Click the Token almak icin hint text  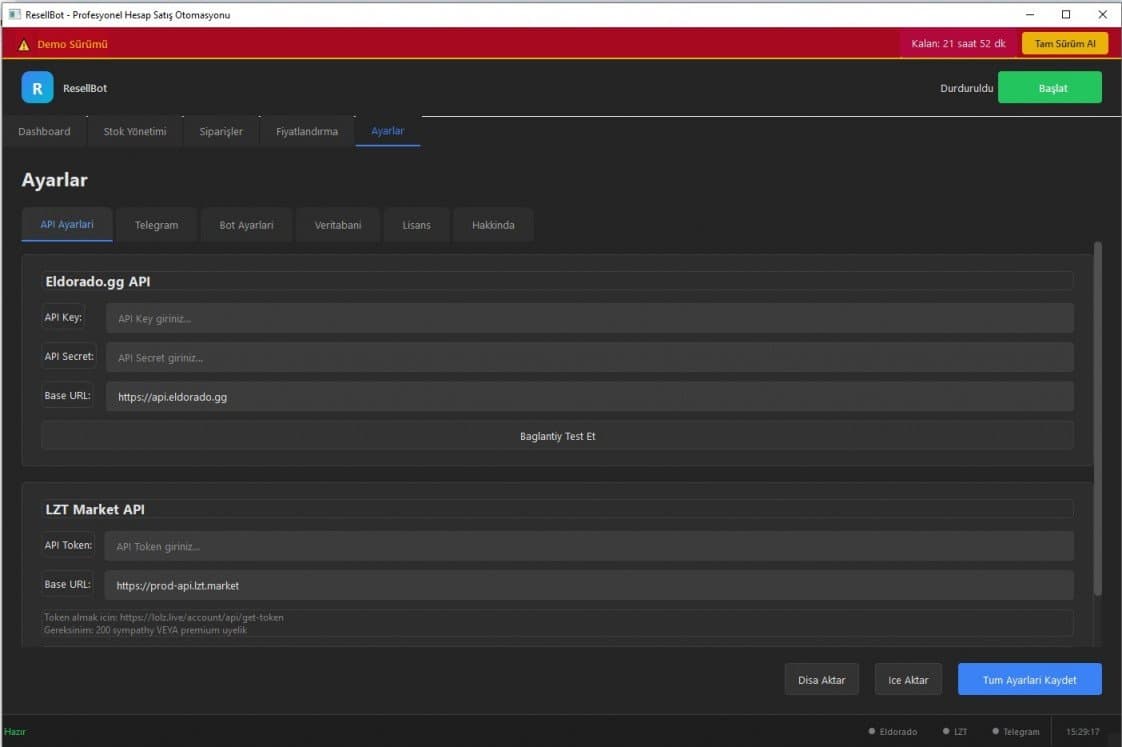click(164, 617)
